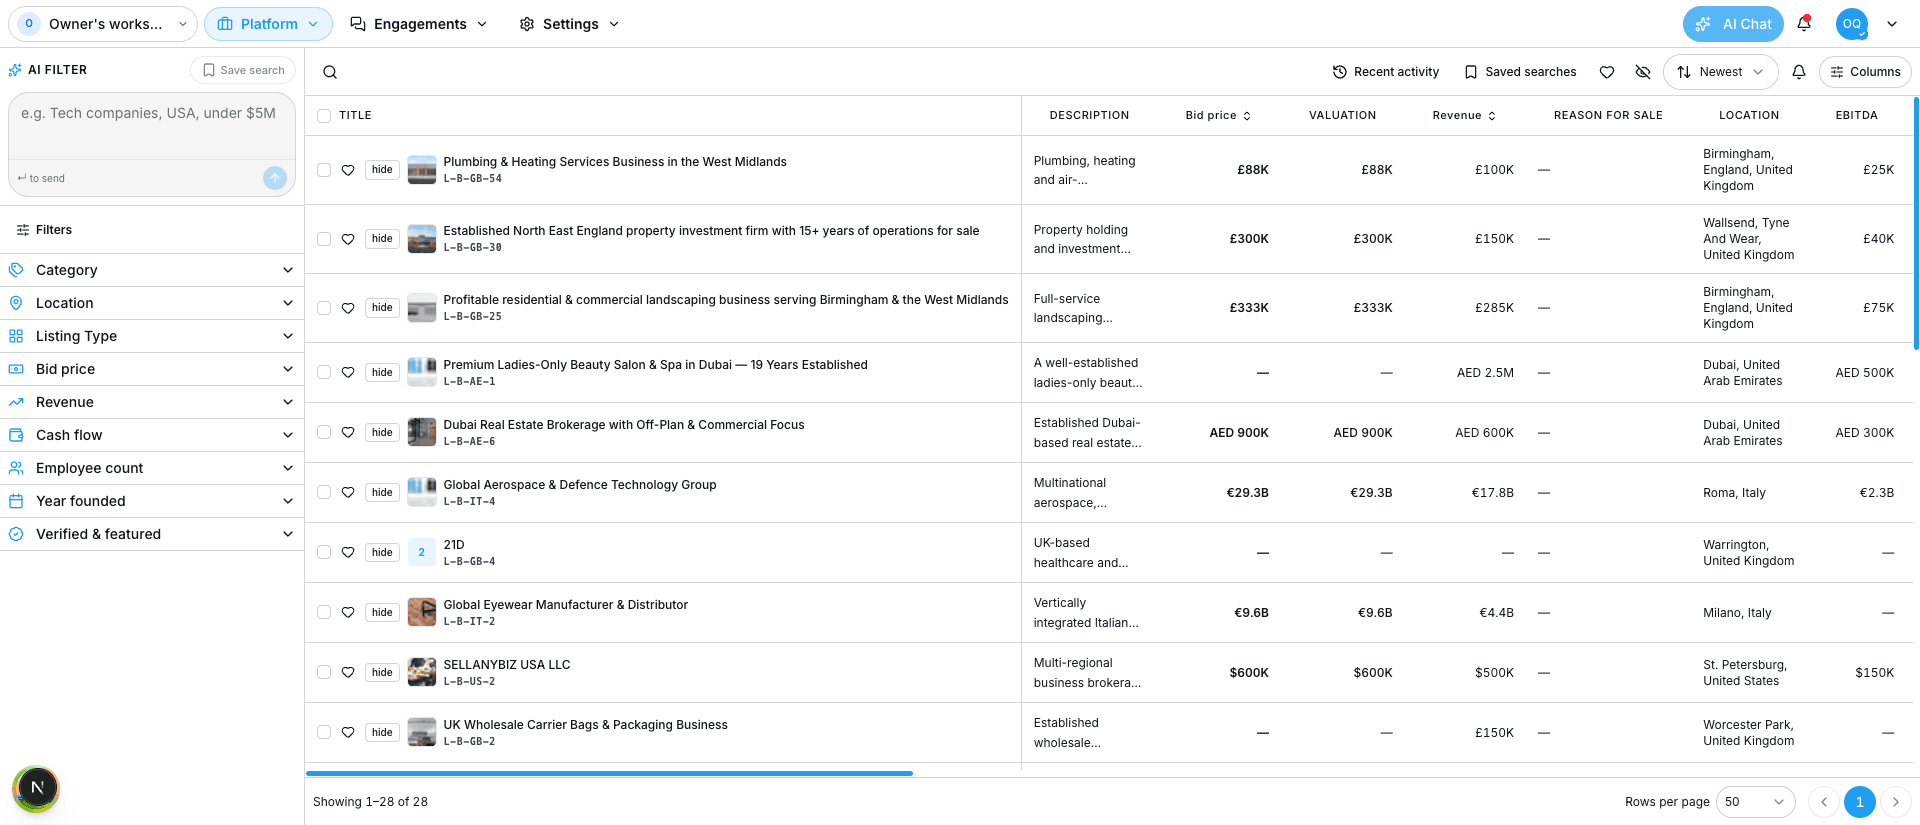
Task: Check the Dubai Real Estate Brokerage row
Action: coord(324,432)
